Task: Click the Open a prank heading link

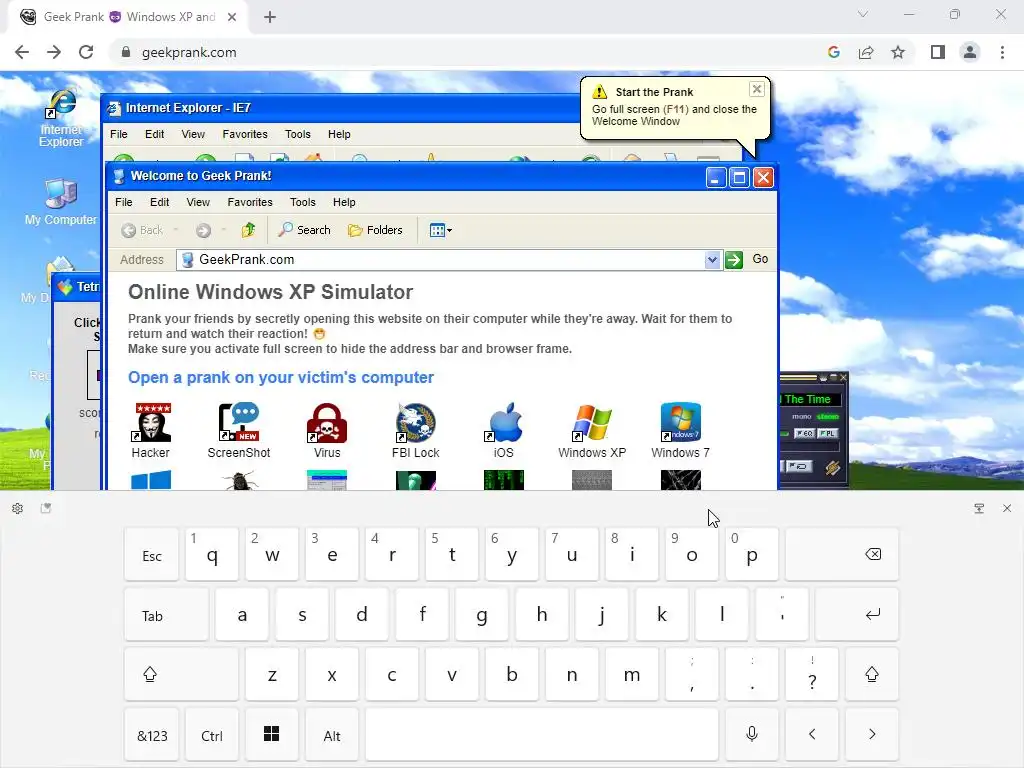Action: point(281,377)
